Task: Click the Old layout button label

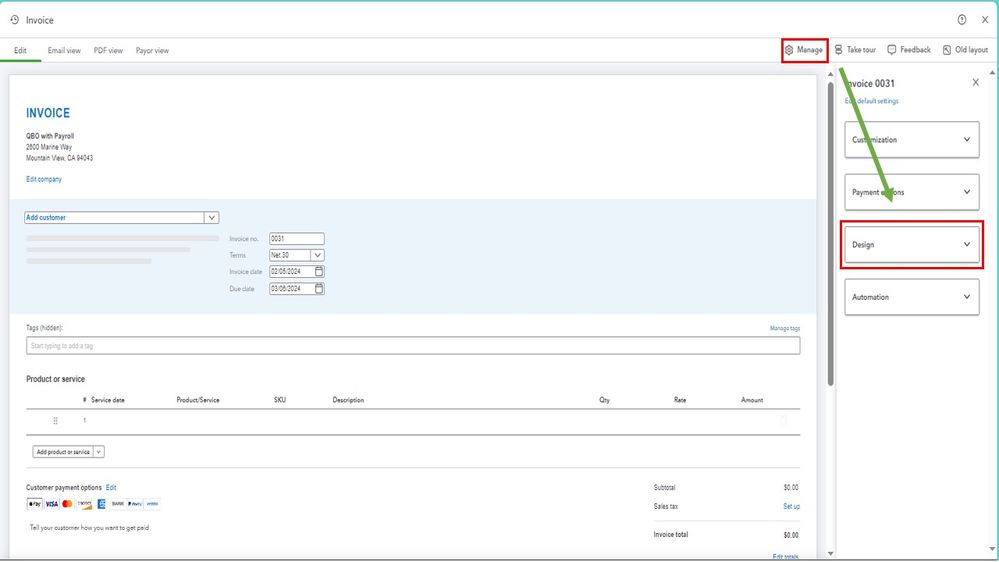Action: click(972, 50)
